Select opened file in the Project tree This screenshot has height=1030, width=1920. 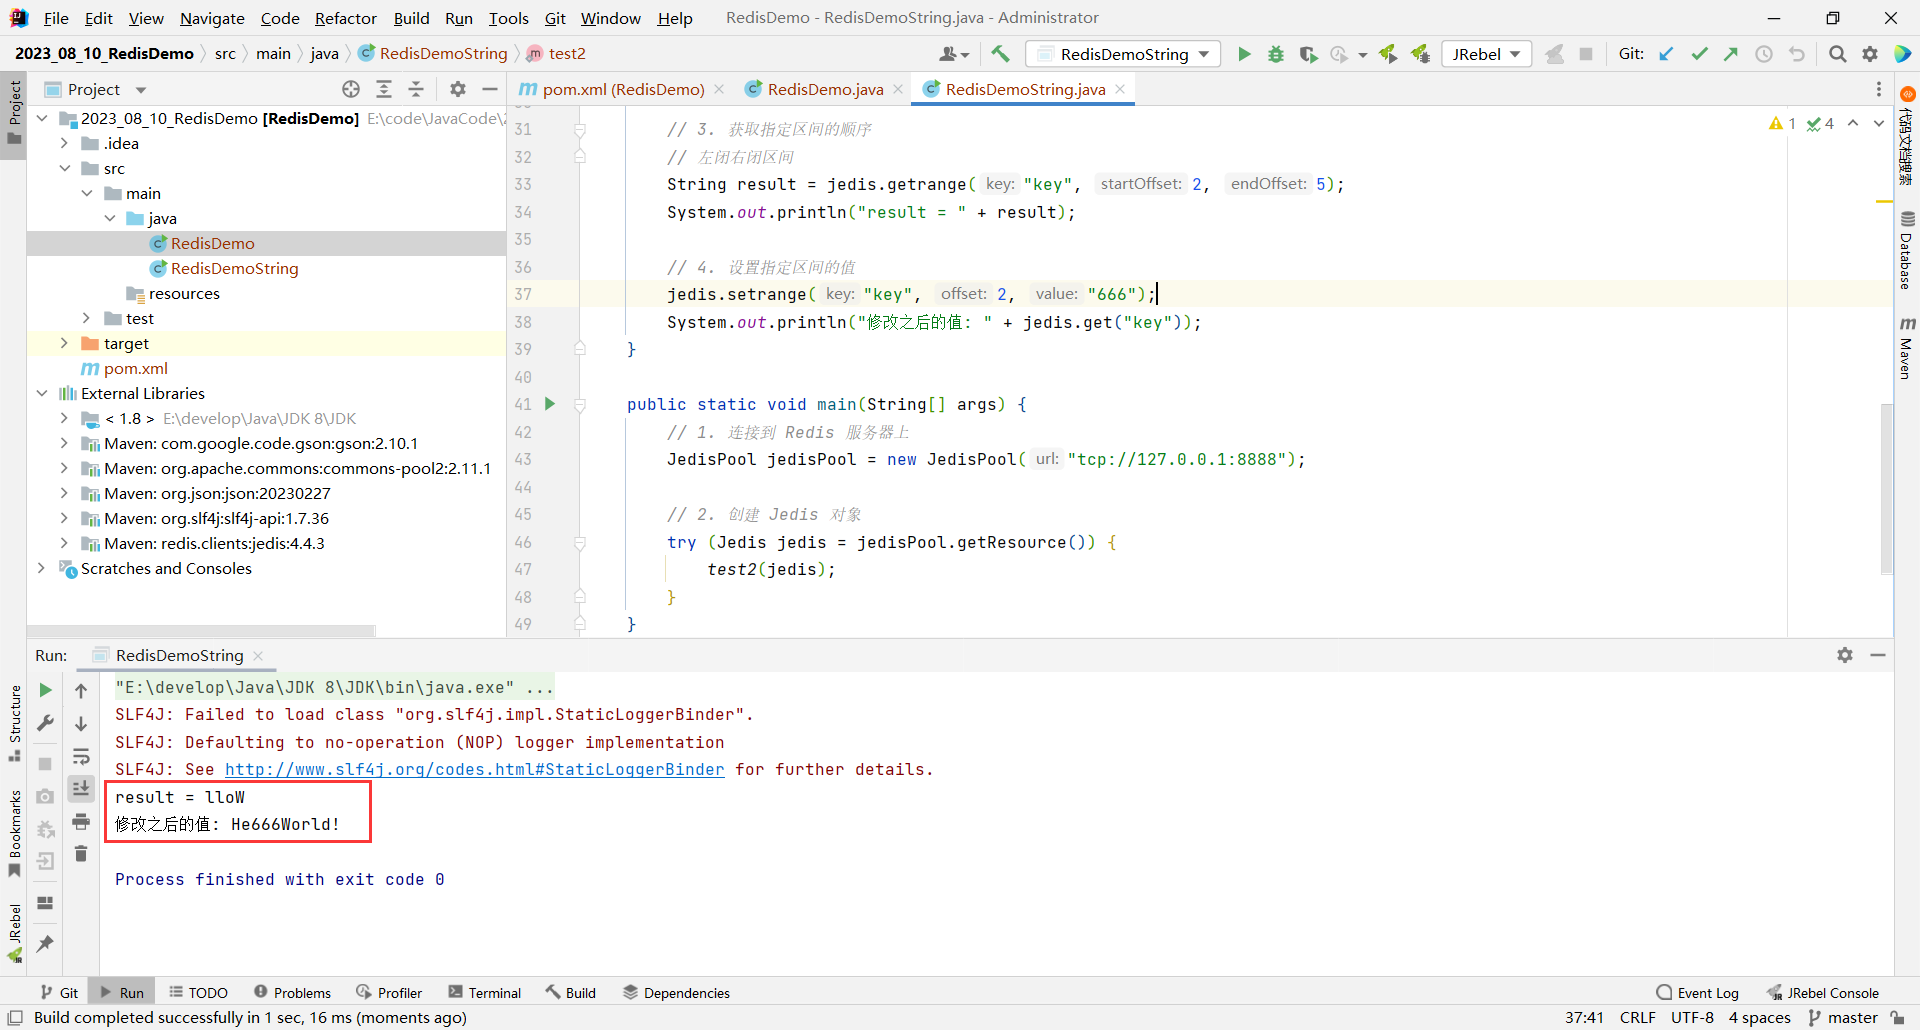(x=351, y=89)
